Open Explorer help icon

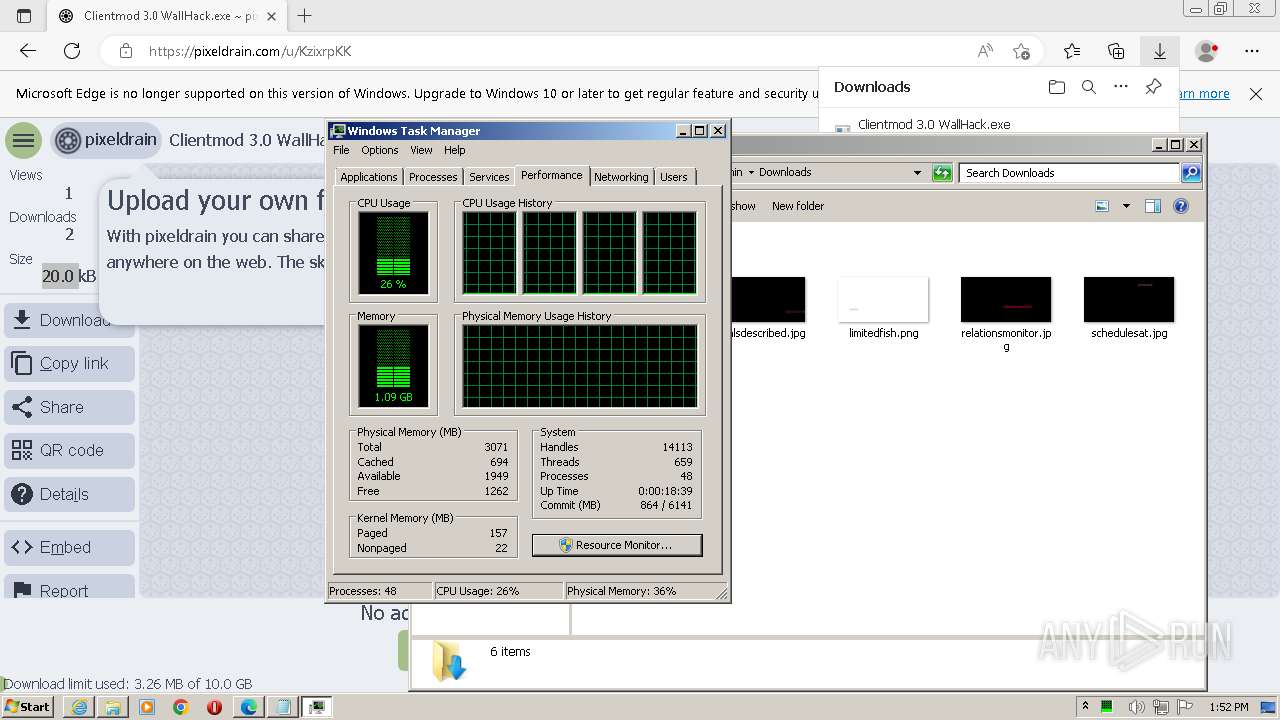click(x=1181, y=206)
